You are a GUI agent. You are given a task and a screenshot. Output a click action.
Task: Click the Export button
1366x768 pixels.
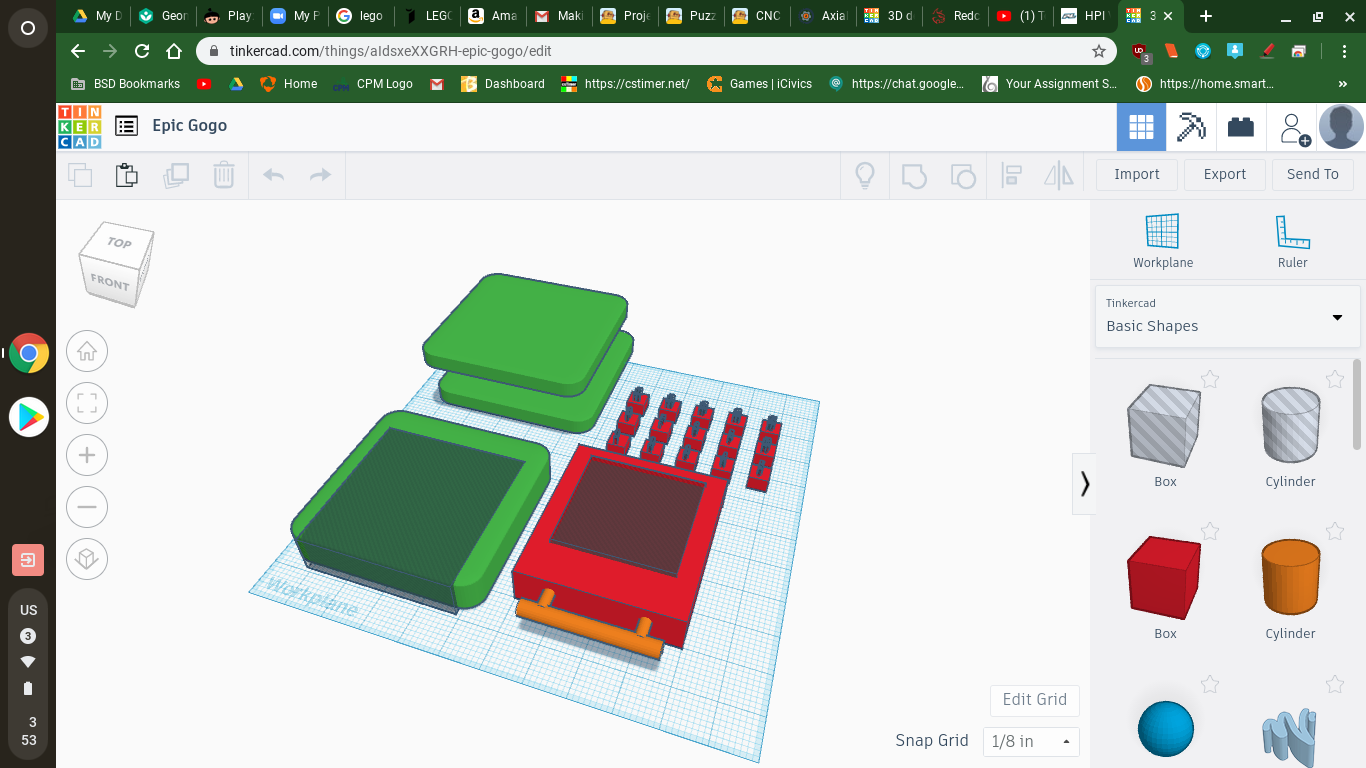[x=1225, y=174]
